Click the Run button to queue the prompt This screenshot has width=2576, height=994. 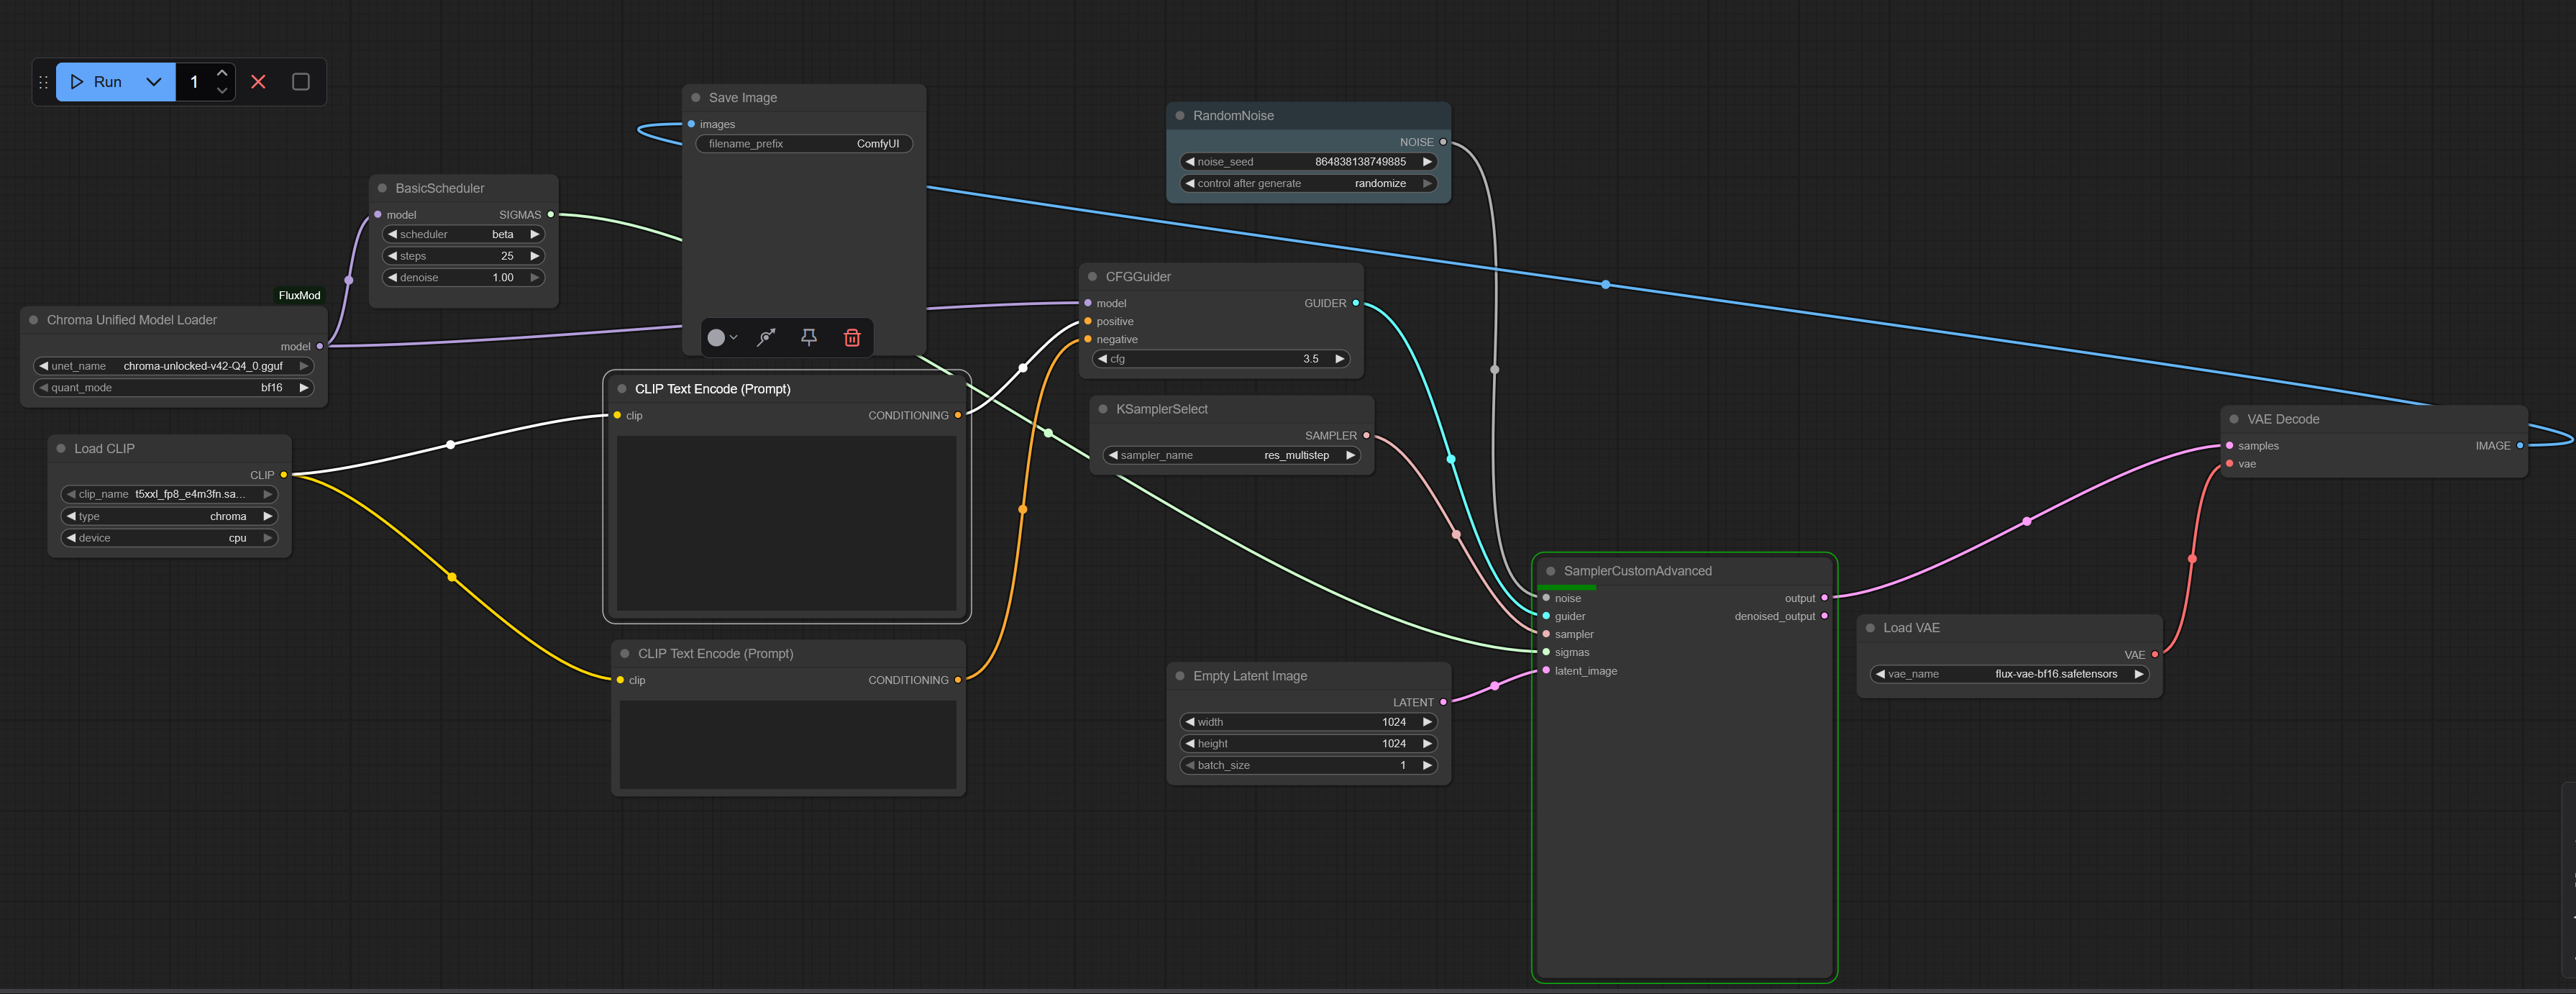click(97, 82)
